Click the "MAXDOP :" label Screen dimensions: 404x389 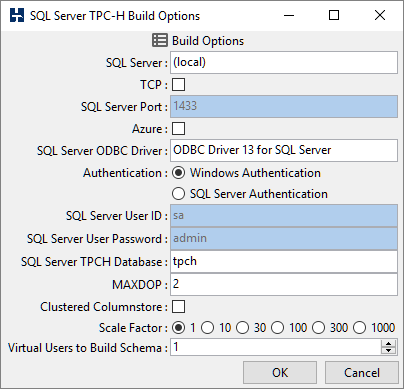140,284
